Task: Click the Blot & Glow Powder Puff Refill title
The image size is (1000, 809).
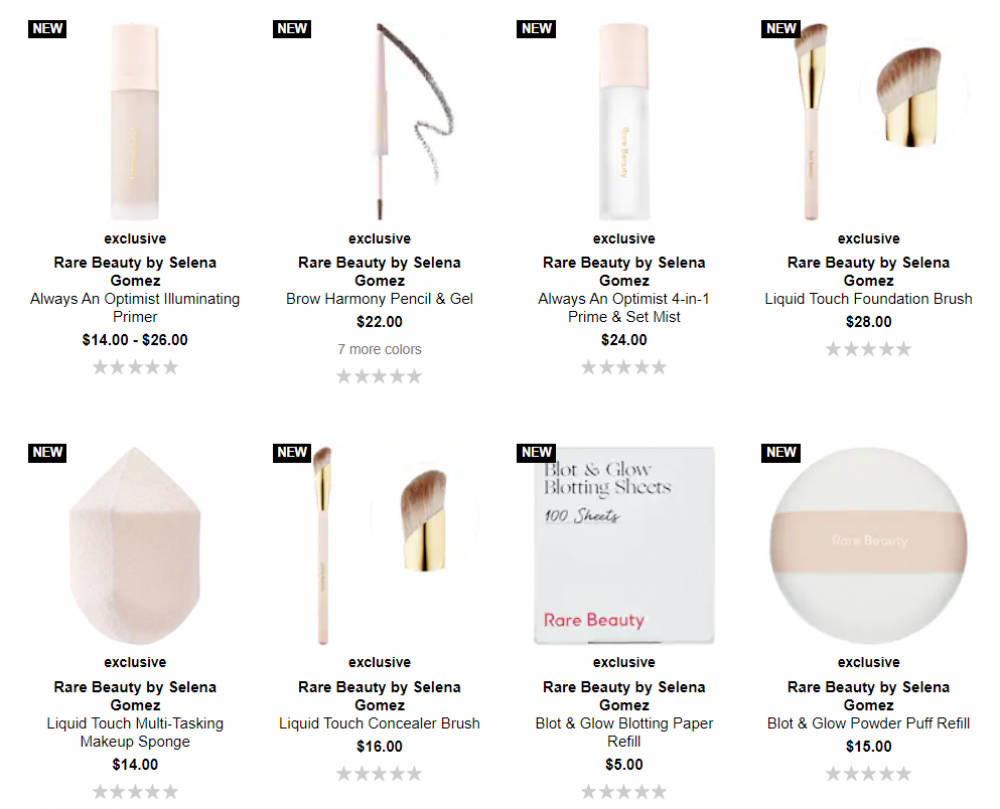Action: [x=869, y=724]
